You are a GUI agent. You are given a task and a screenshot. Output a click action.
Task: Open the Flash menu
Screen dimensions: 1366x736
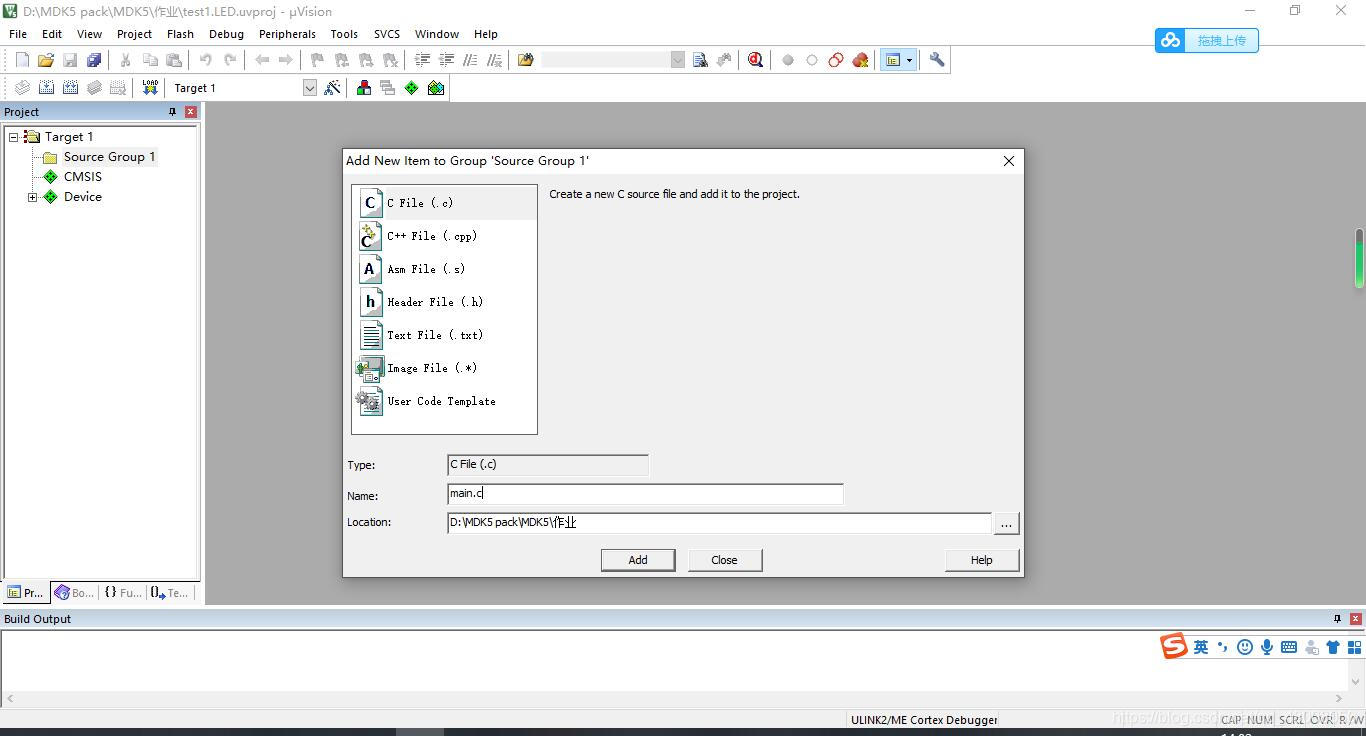[180, 34]
